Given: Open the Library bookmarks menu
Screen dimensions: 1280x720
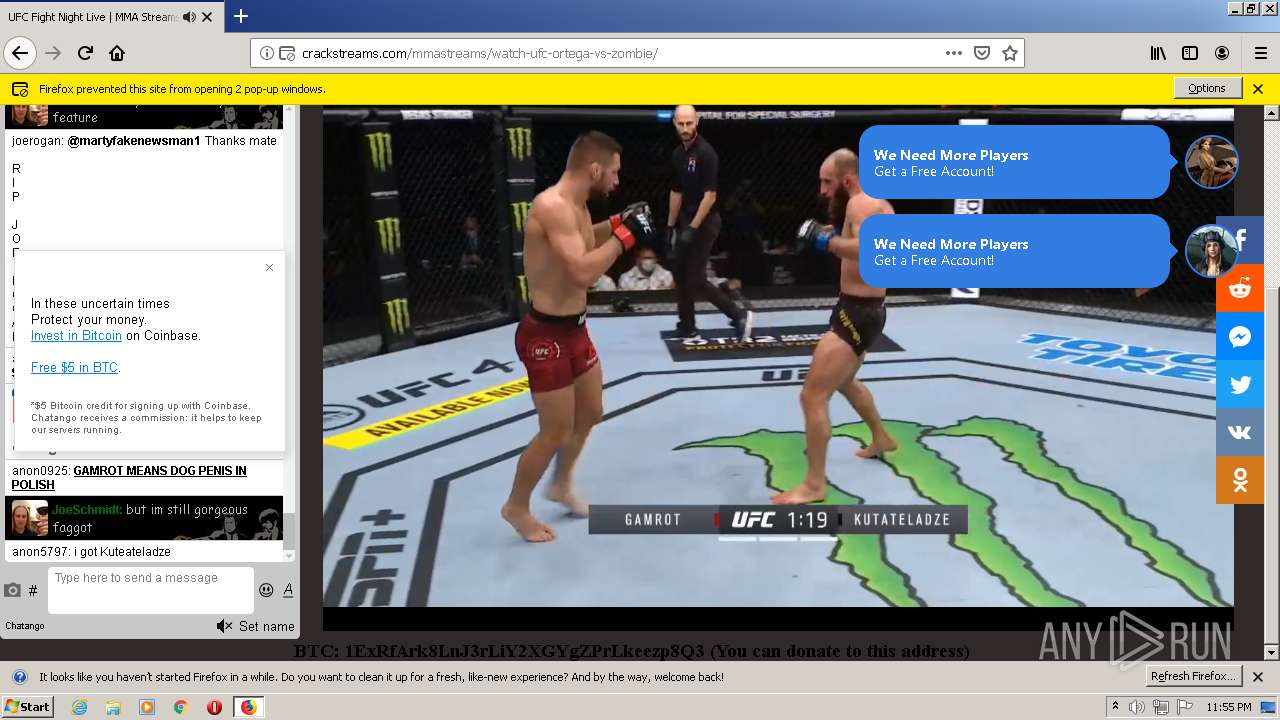Looking at the screenshot, I should 1158,53.
